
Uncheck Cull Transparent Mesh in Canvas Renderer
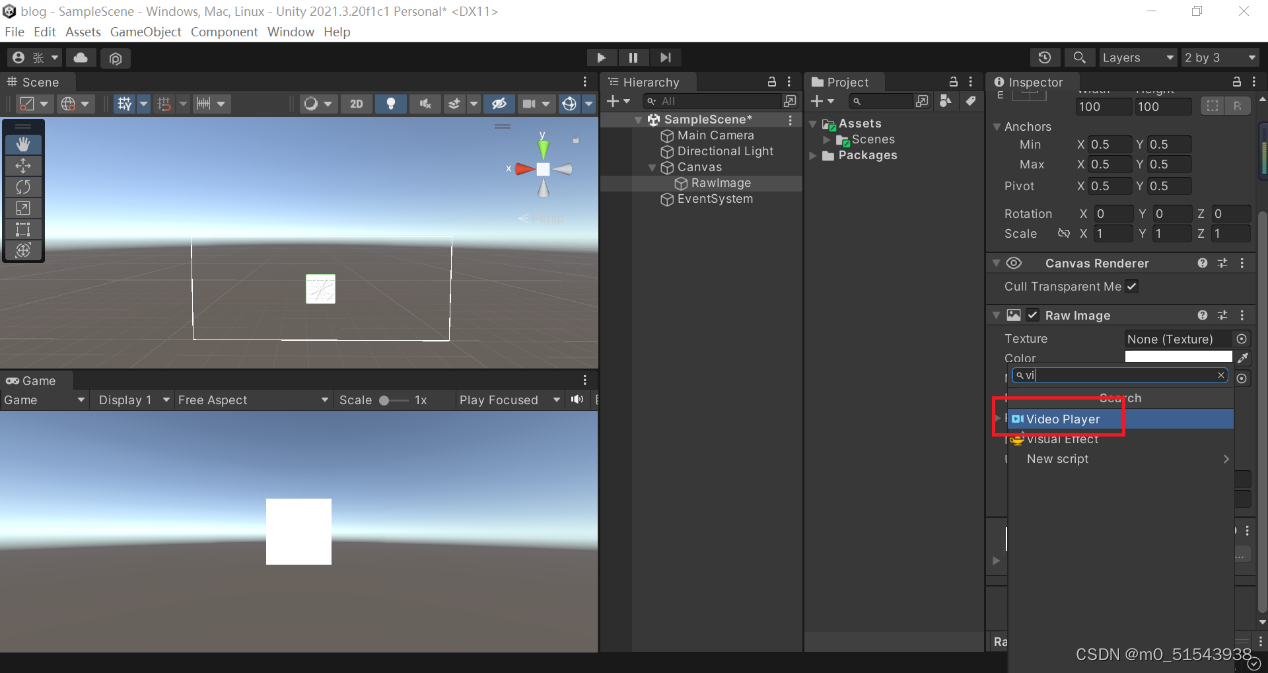[1131, 287]
